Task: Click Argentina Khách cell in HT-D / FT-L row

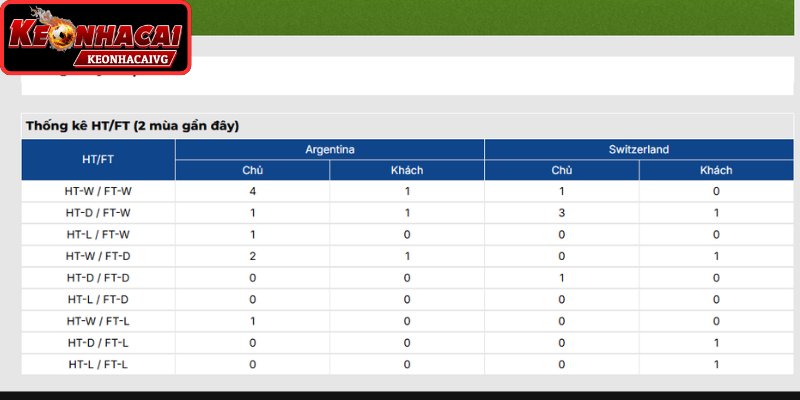Action: tap(407, 343)
